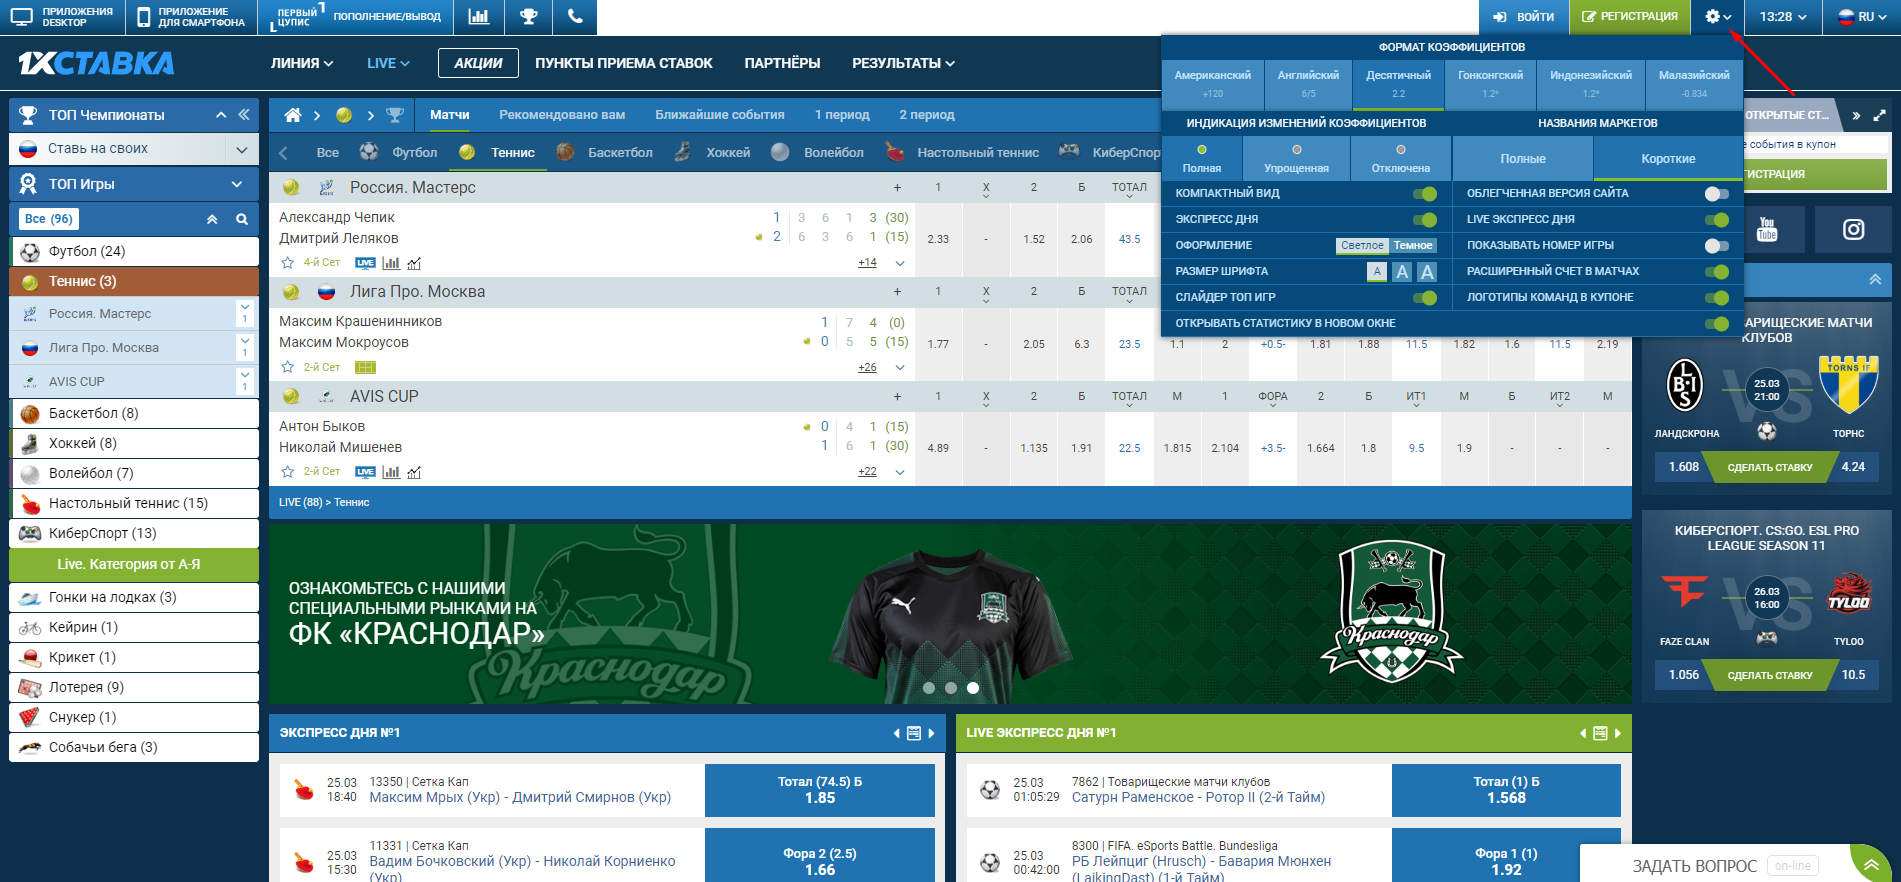Click the trophy icon in top bar
Screen dimensions: 1901x882
click(528, 17)
